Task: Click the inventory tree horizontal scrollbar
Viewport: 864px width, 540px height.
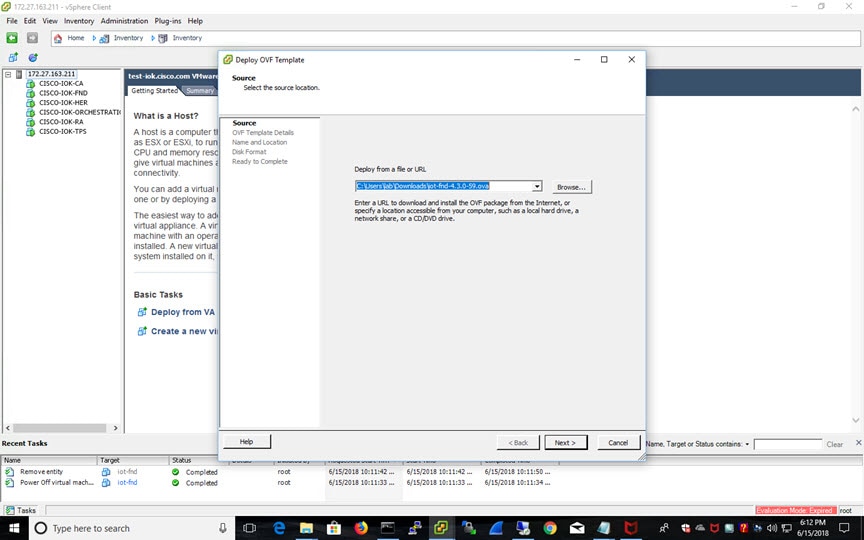Action: [60, 428]
